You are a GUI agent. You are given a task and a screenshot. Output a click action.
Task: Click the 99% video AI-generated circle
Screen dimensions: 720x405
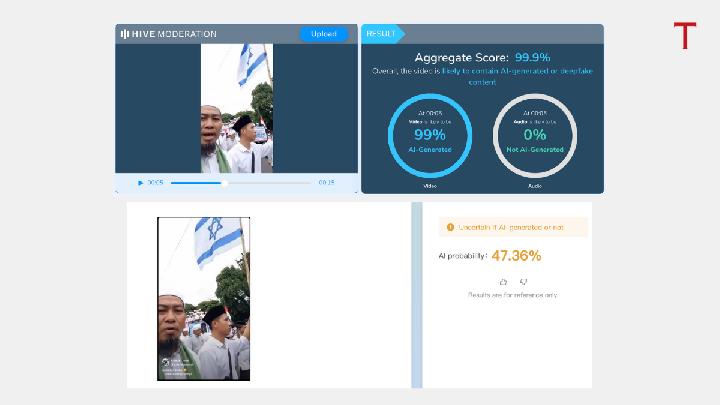[x=429, y=134]
